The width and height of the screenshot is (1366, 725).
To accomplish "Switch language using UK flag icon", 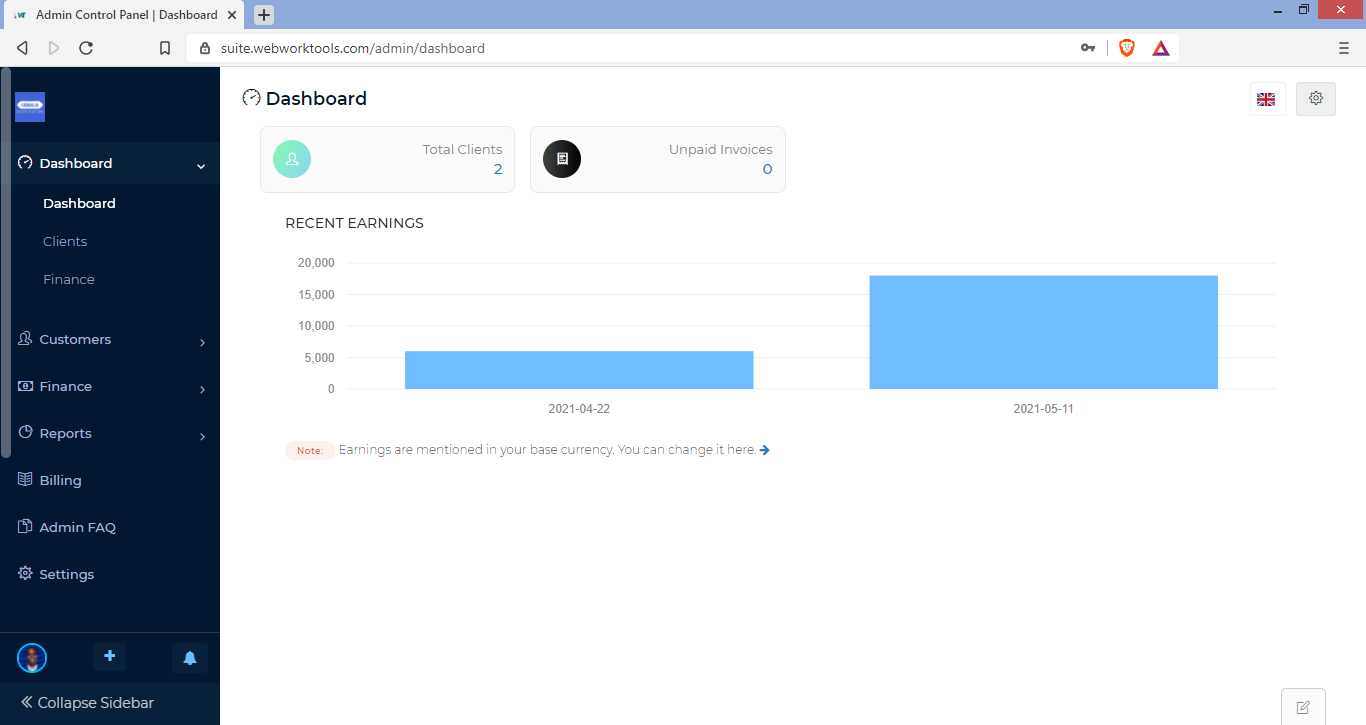I will pos(1267,99).
